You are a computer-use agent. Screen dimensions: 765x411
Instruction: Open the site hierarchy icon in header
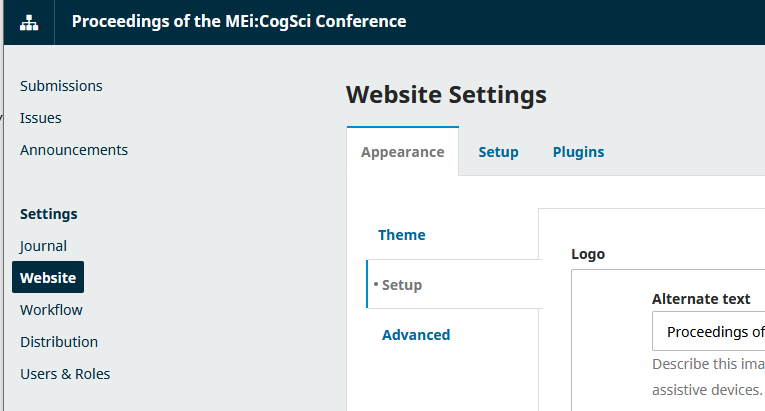click(29, 22)
